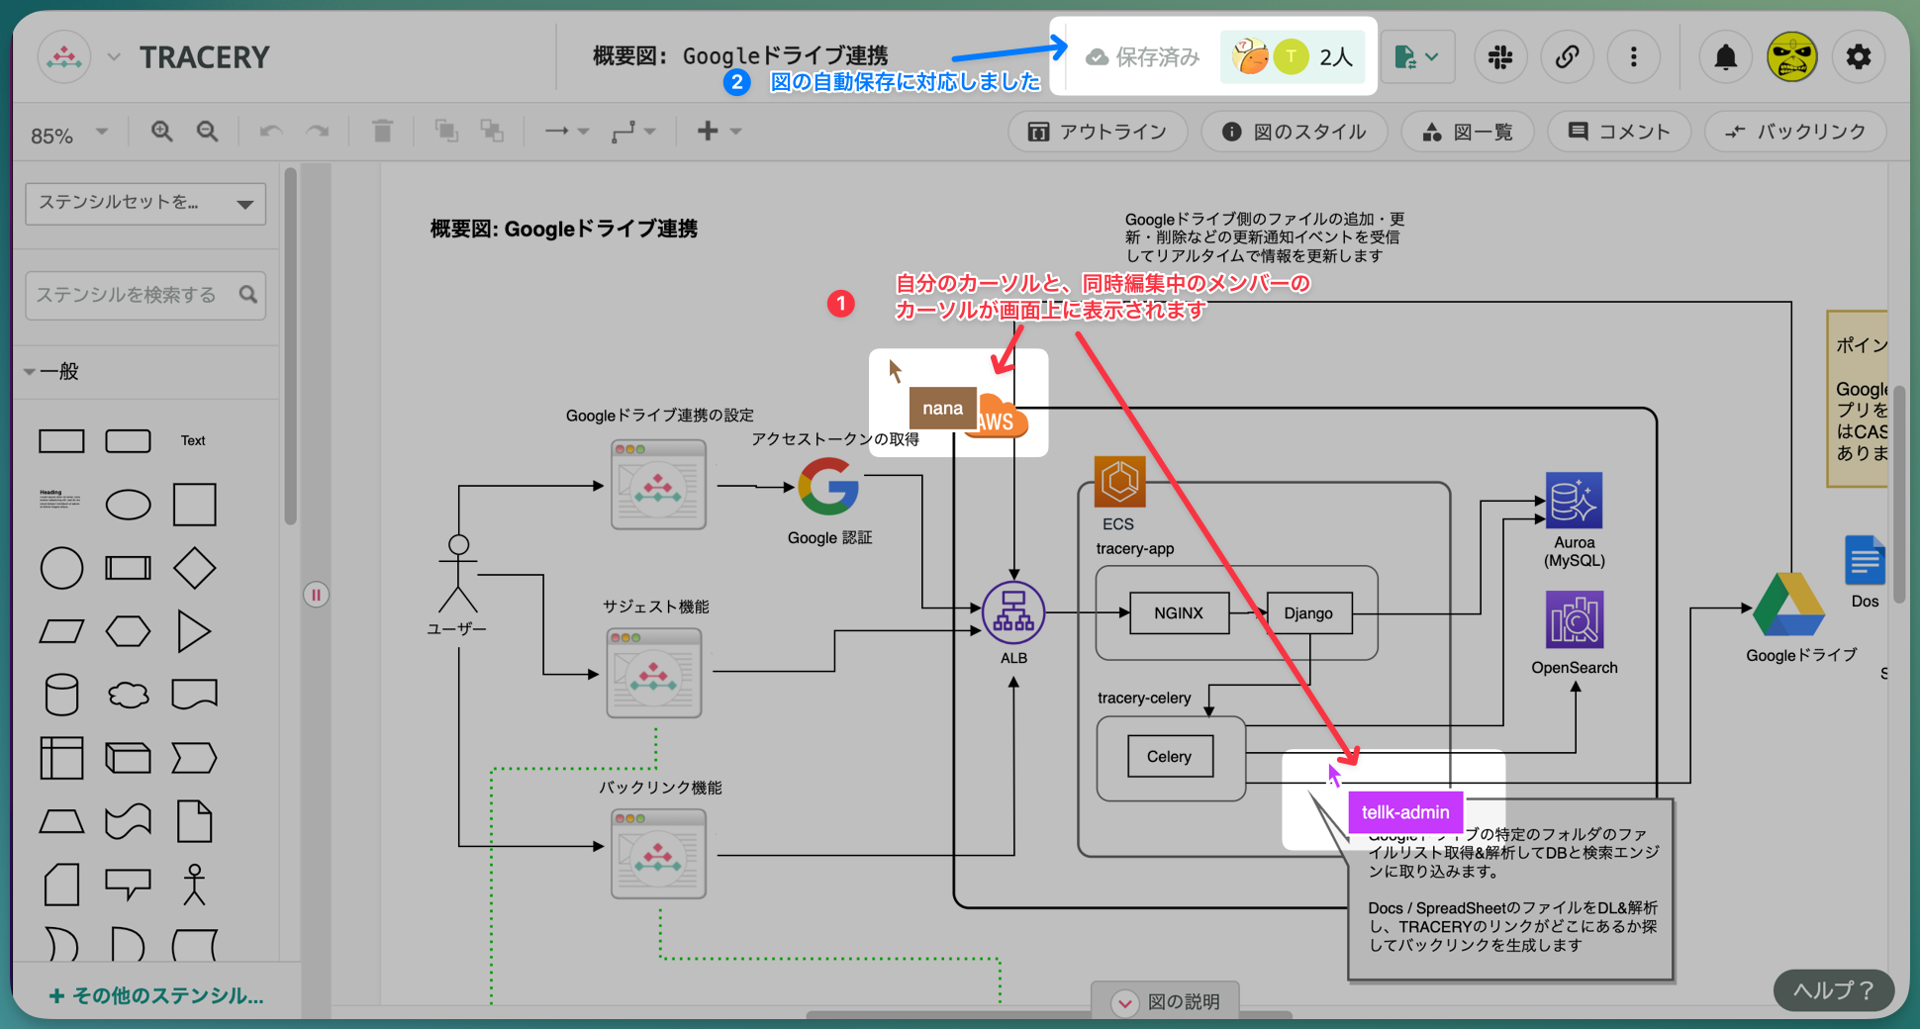Open notifications bell icon

pyautogui.click(x=1725, y=57)
